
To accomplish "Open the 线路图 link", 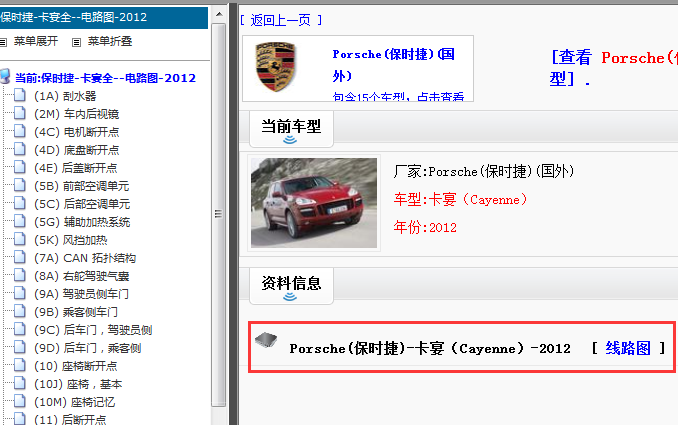I will [628, 348].
